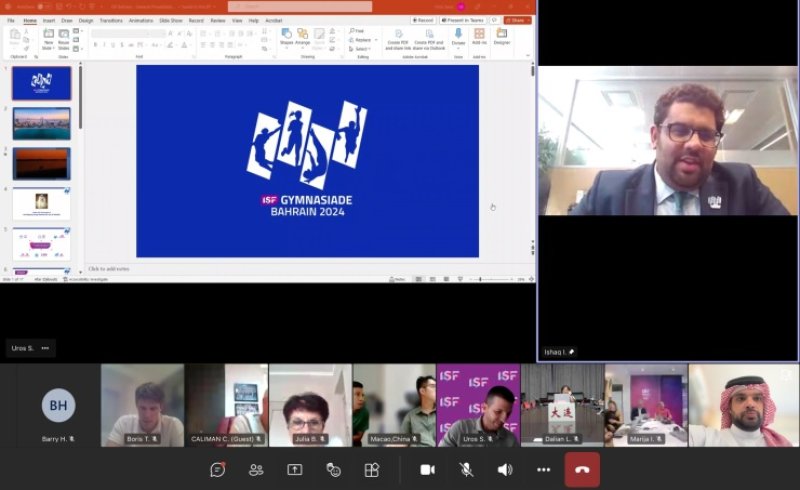Open the font name combo box

point(120,33)
